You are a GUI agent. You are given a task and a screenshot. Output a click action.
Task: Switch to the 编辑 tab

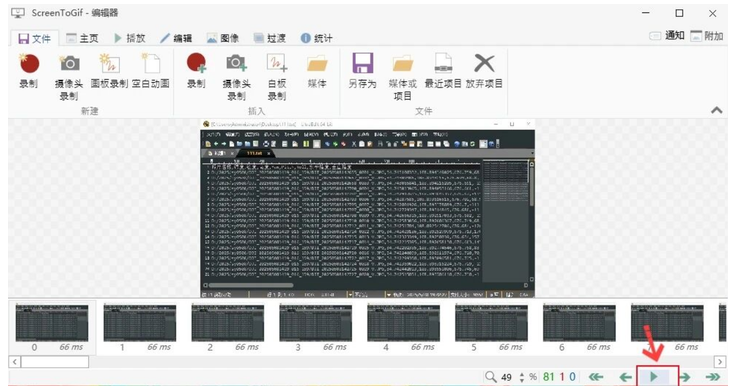coord(176,38)
